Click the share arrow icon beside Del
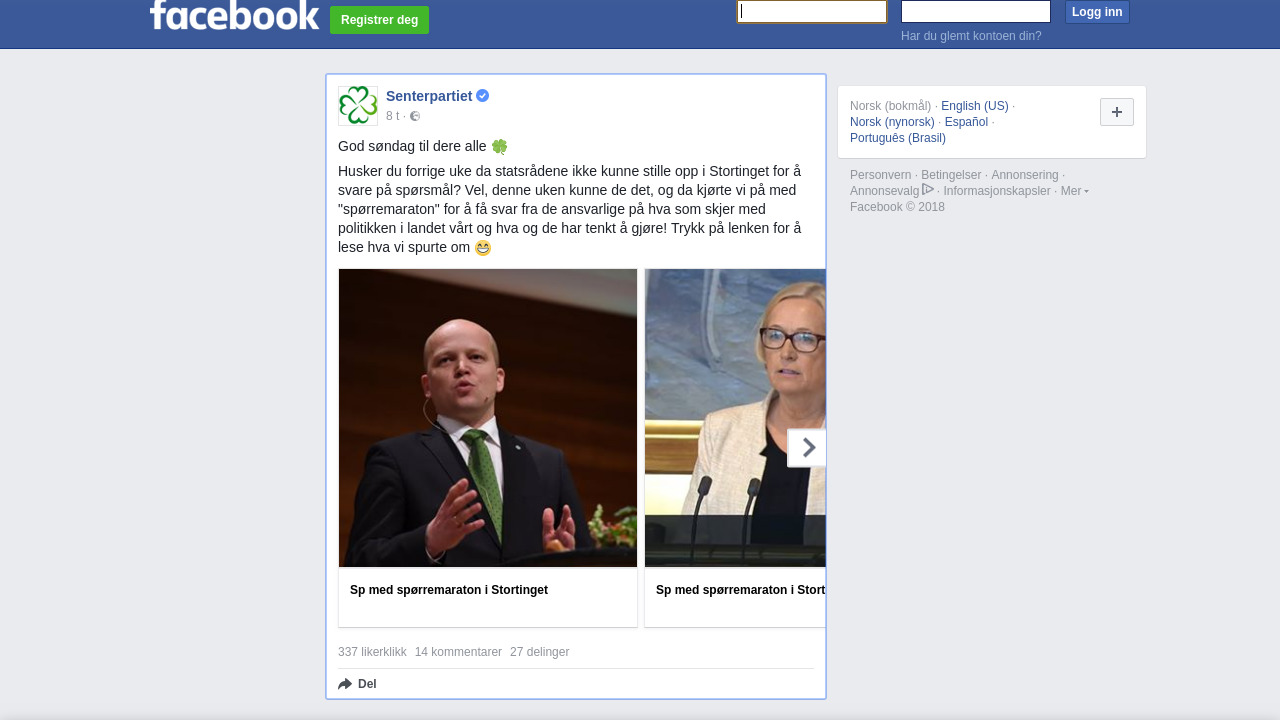1280x720 pixels. pyautogui.click(x=345, y=684)
